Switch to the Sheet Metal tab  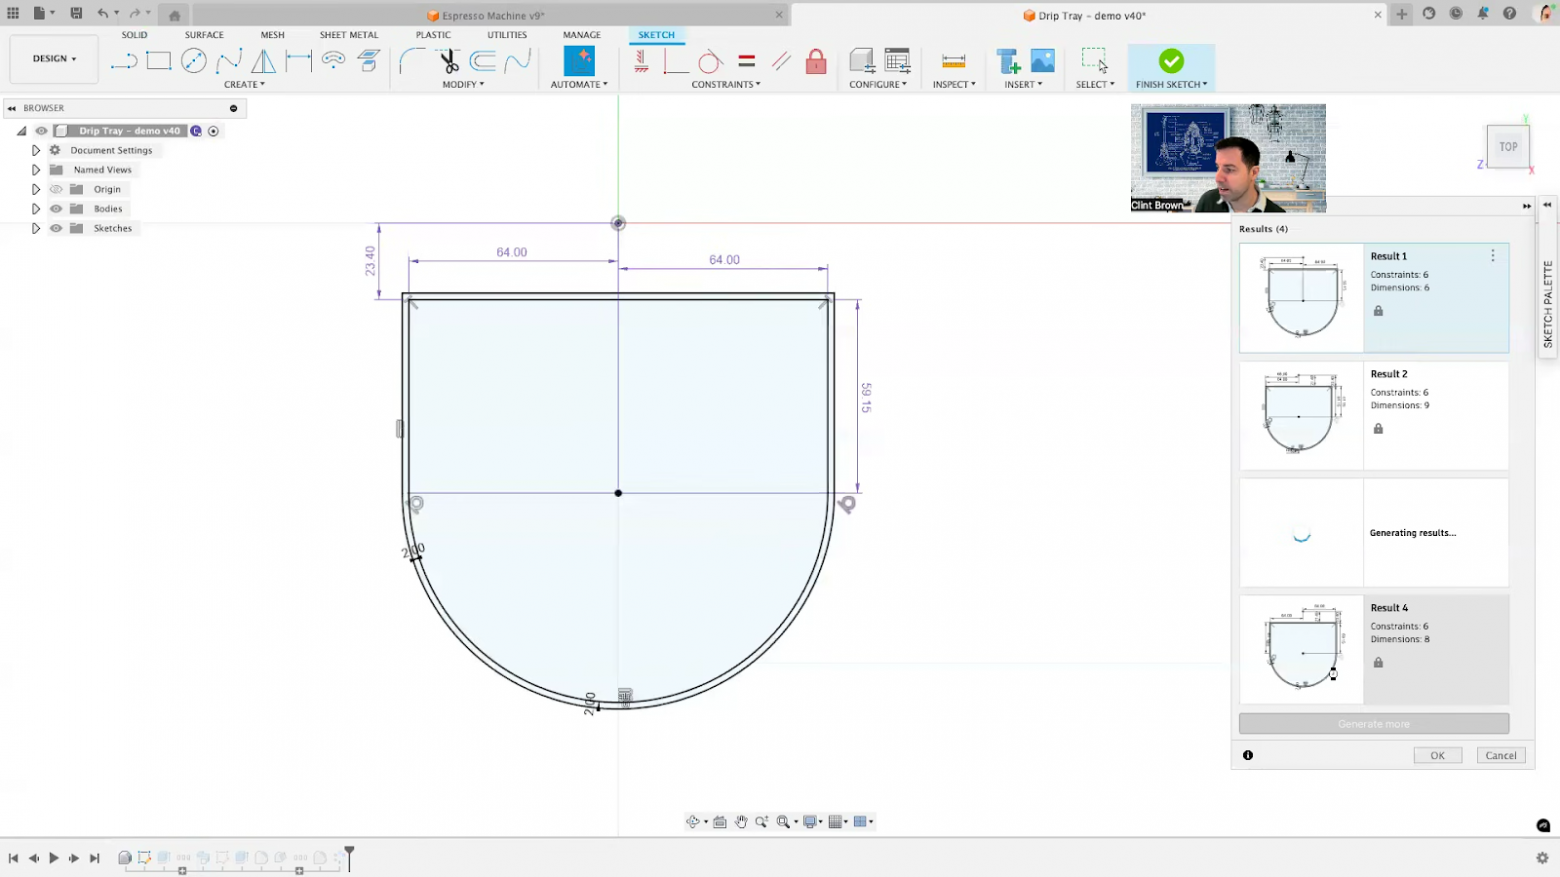(x=348, y=35)
